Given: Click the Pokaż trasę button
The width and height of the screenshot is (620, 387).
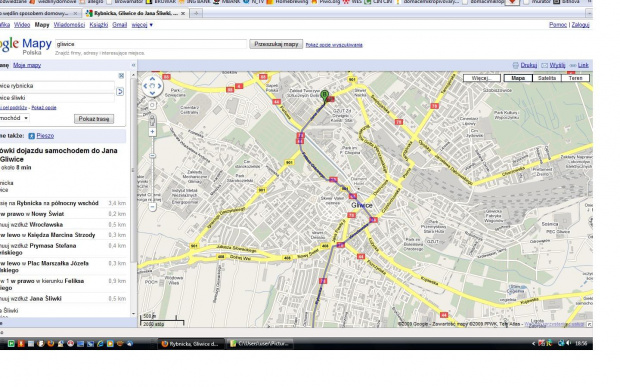Looking at the screenshot, I should click(x=94, y=119).
